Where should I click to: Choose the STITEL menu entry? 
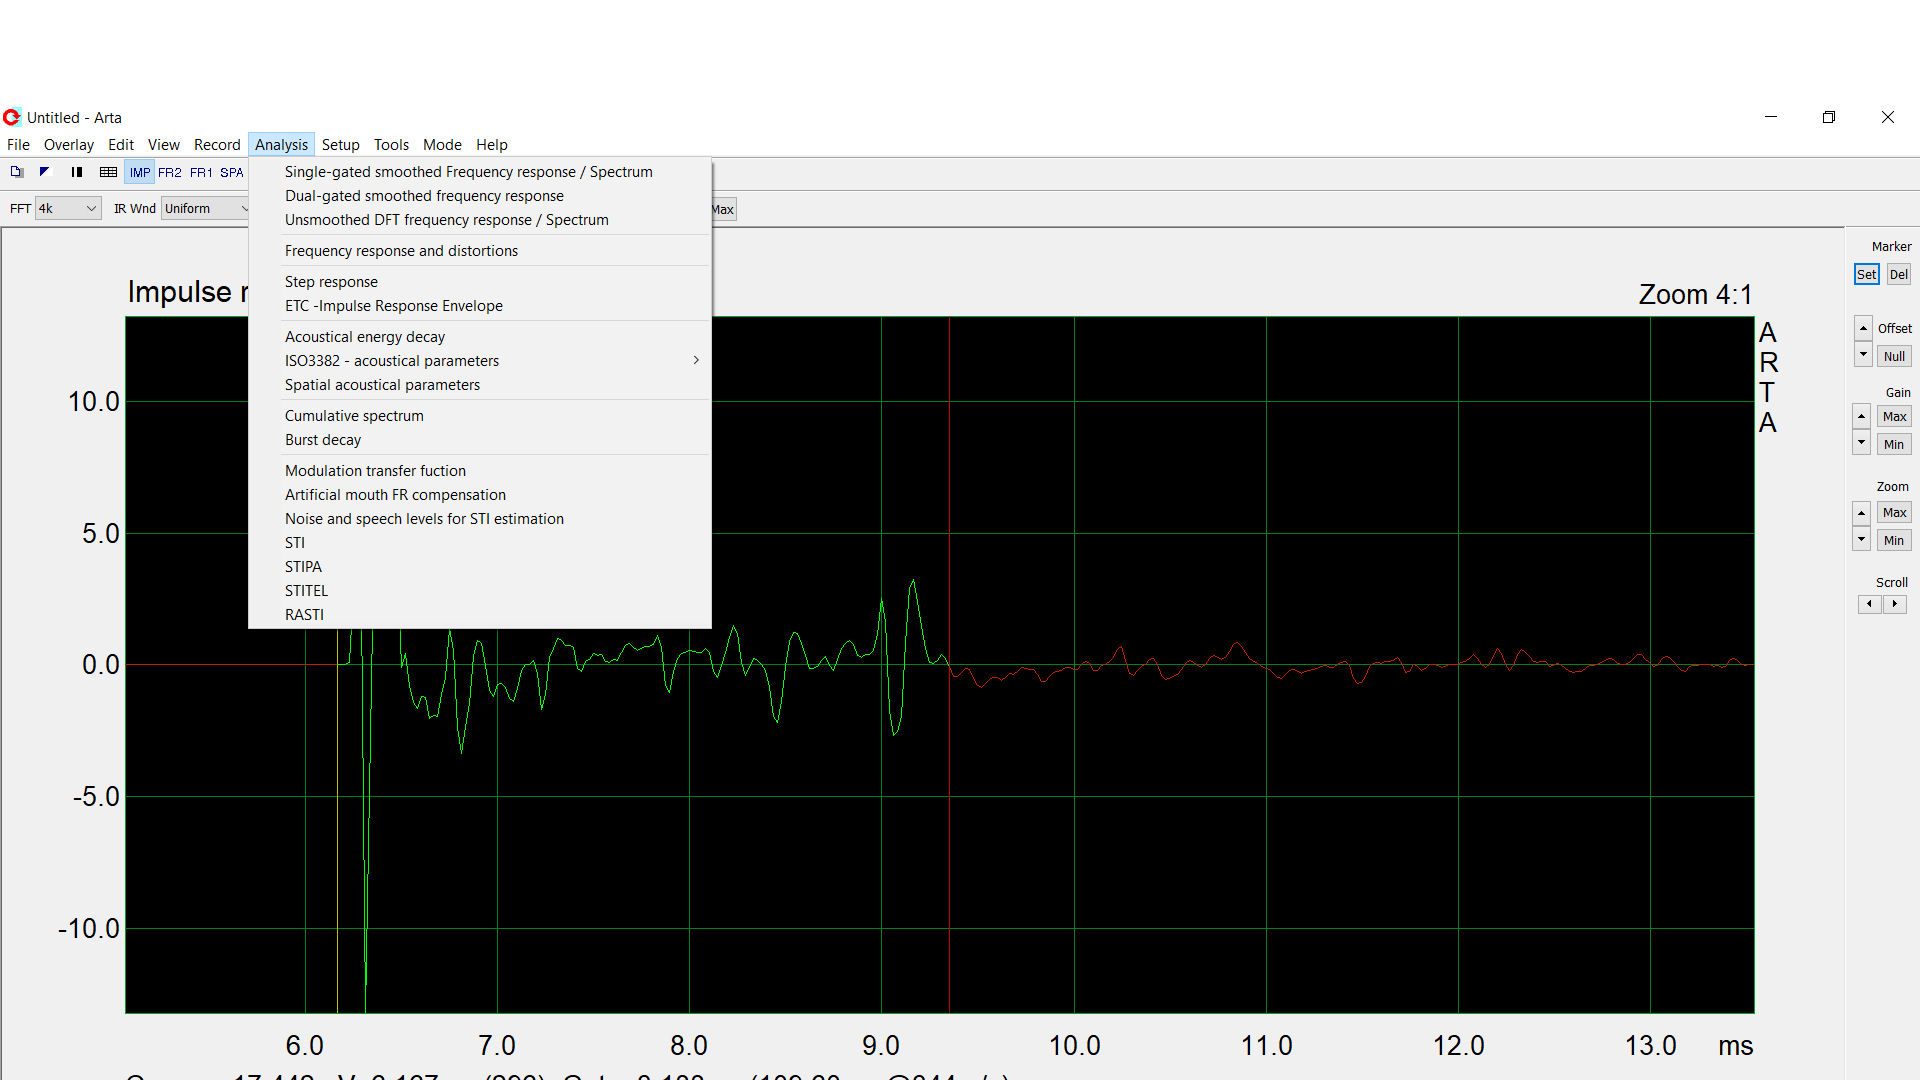(x=480, y=591)
